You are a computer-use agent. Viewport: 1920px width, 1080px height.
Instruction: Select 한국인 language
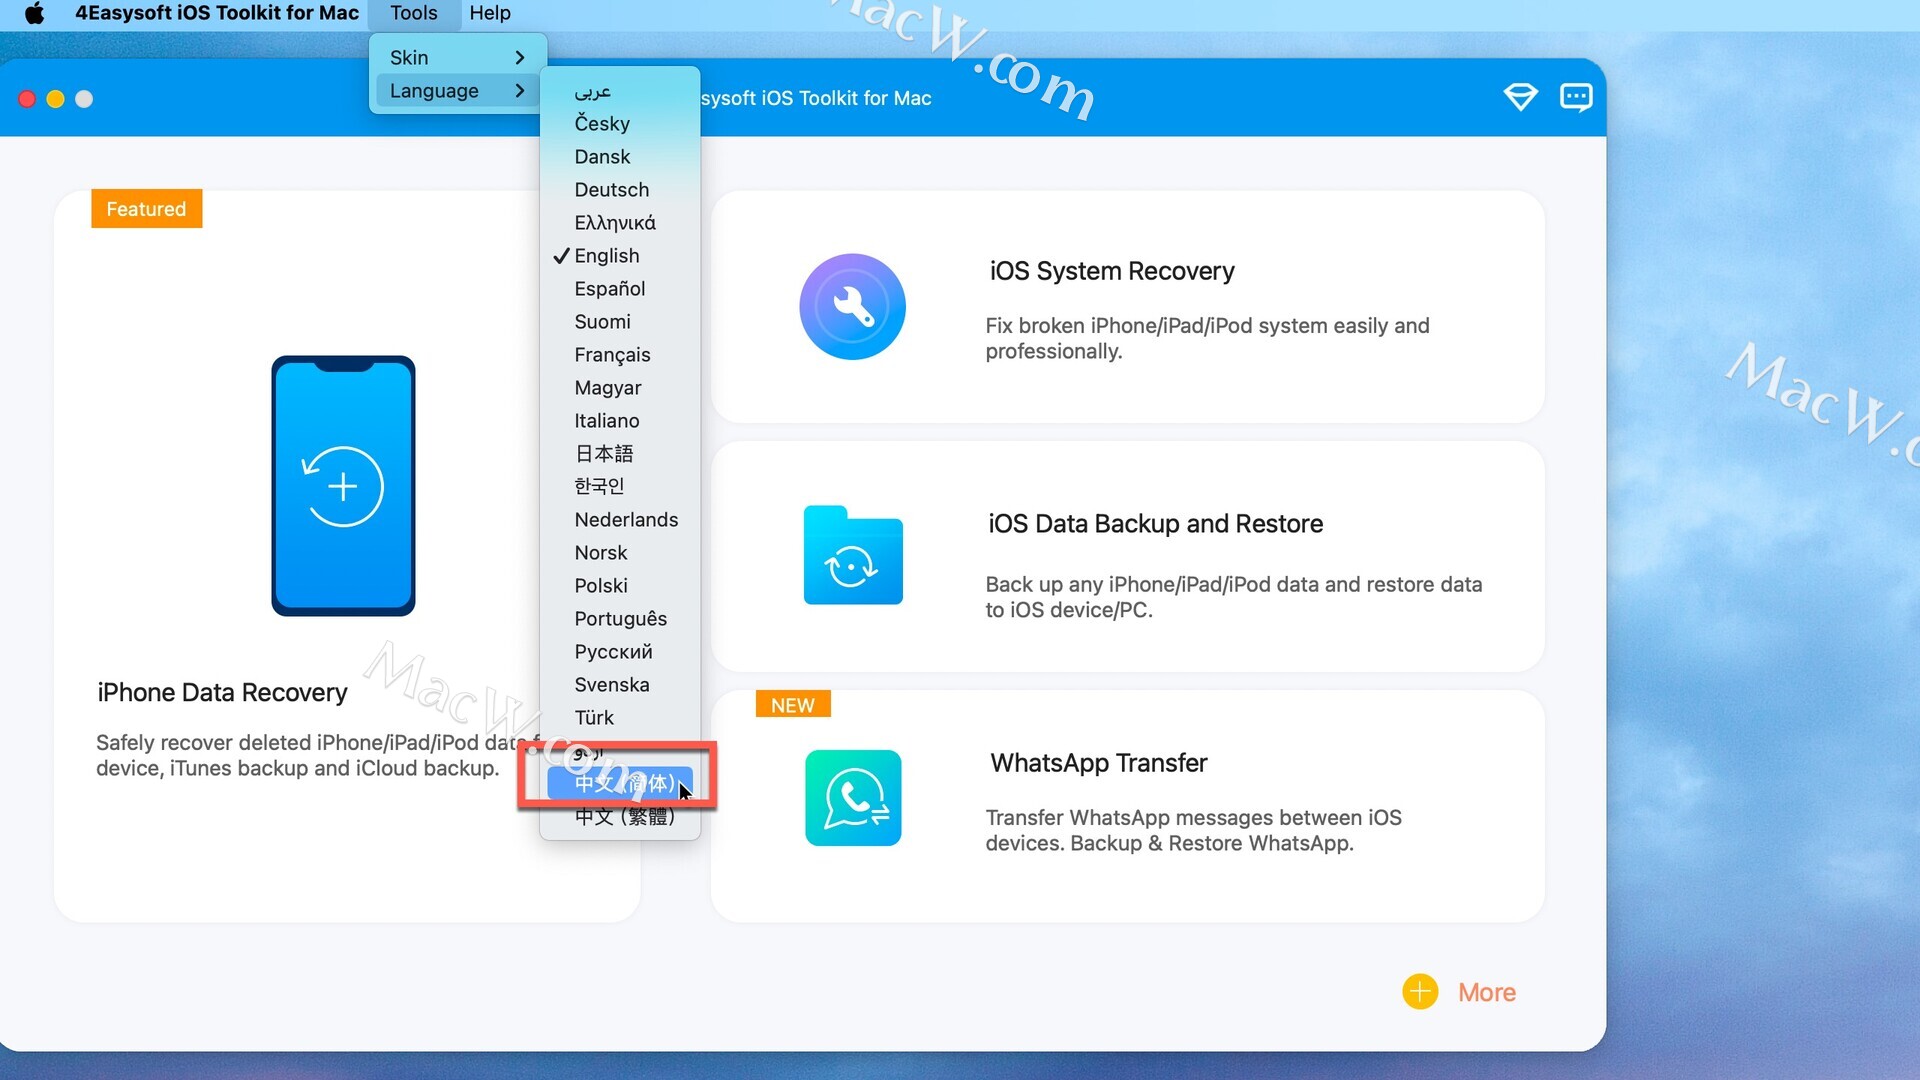click(x=620, y=487)
